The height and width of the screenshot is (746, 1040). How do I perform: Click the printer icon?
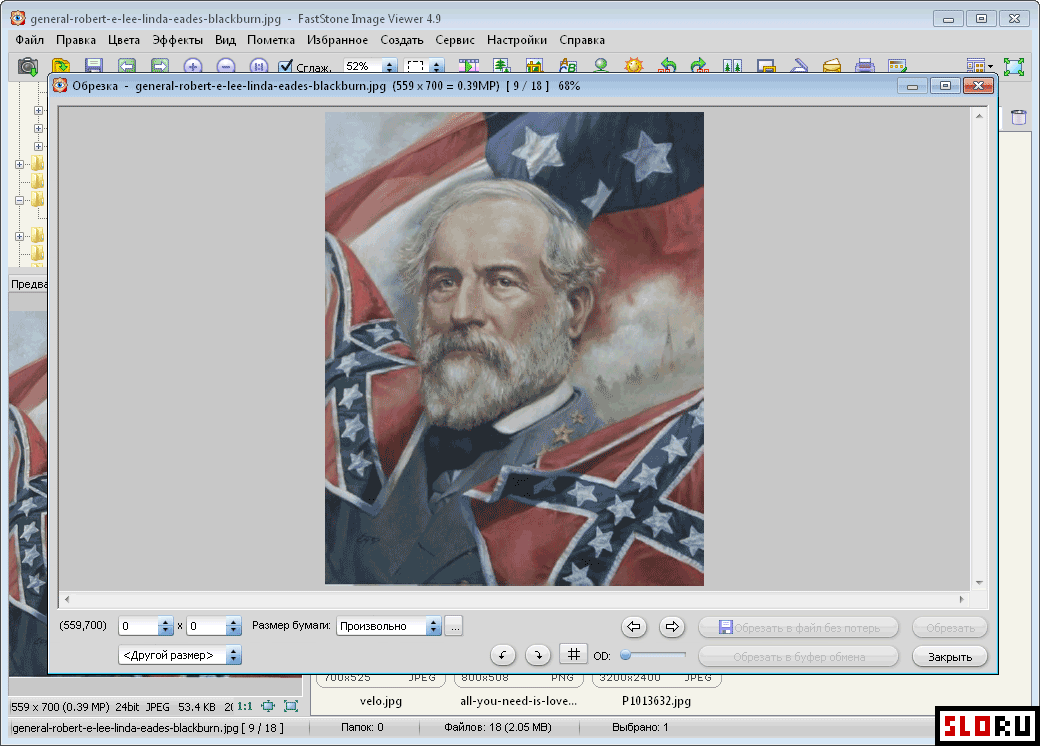point(865,66)
